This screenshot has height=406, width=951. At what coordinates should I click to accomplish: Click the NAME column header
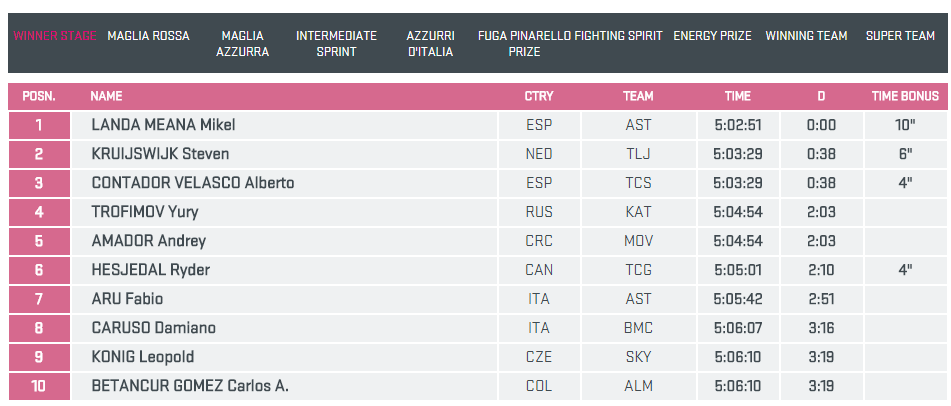(x=106, y=97)
